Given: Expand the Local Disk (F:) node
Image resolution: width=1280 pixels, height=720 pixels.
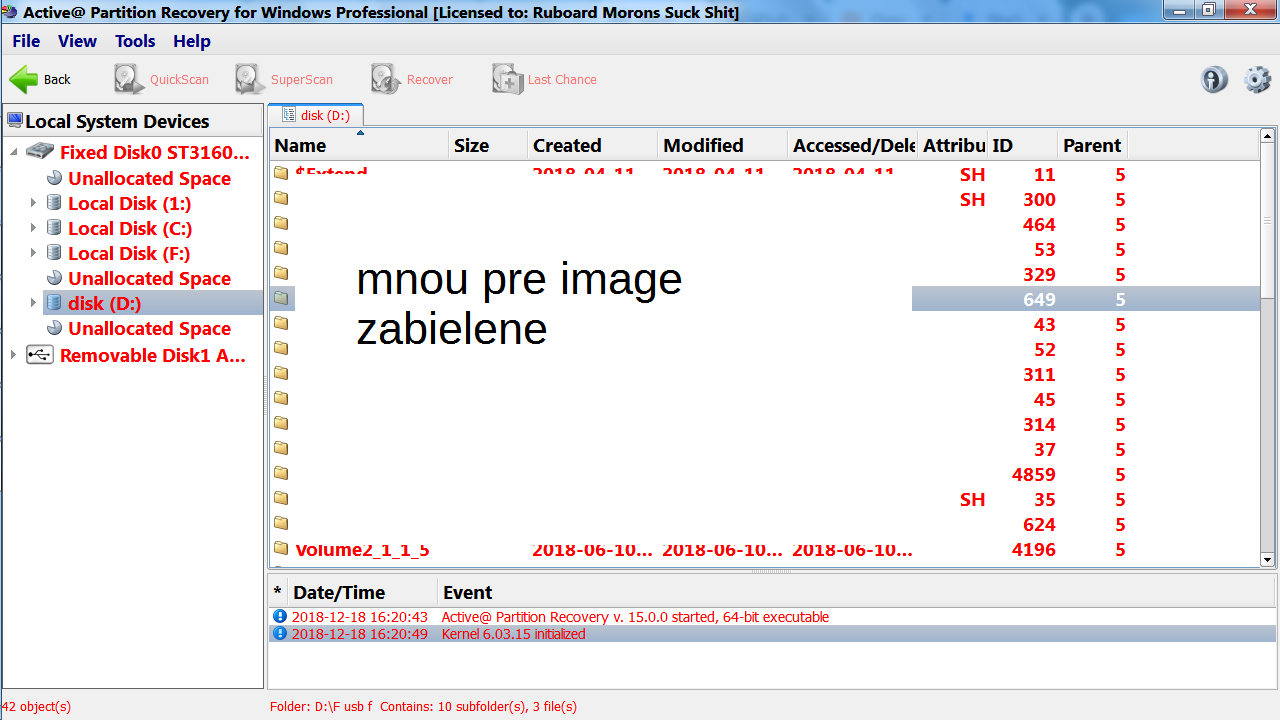Looking at the screenshot, I should pos(33,253).
